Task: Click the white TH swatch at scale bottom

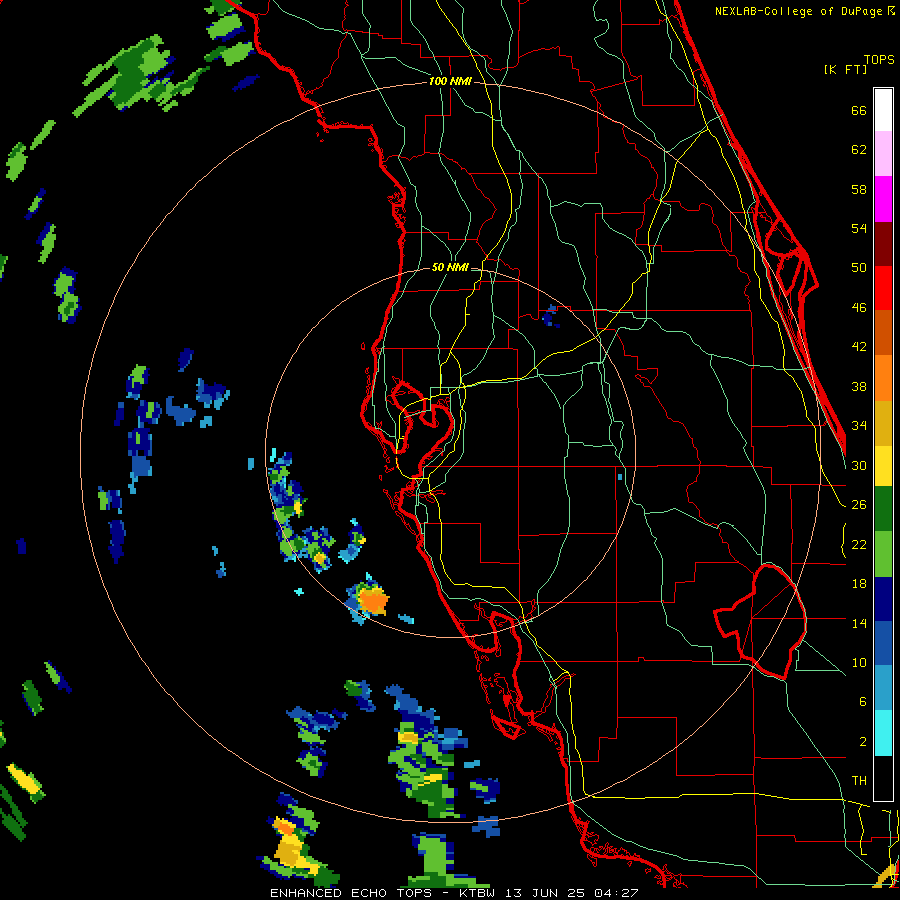Action: [883, 778]
